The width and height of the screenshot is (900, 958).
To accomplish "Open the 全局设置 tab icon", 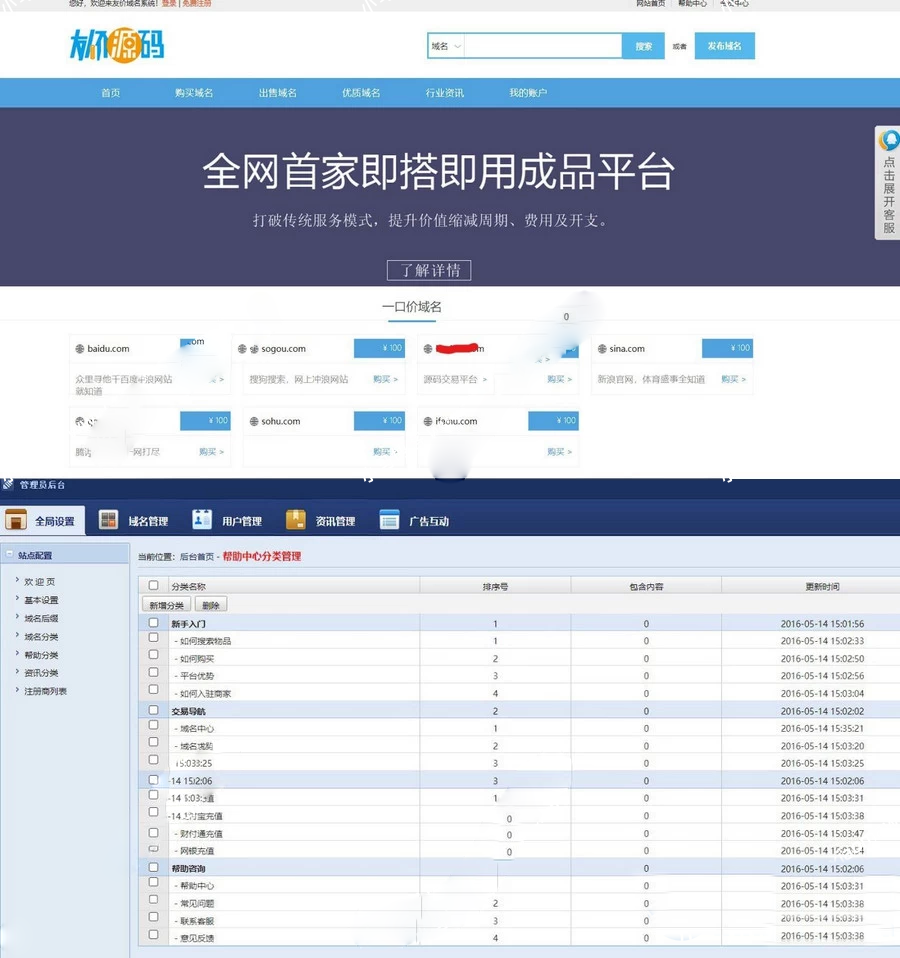I will pos(16,521).
